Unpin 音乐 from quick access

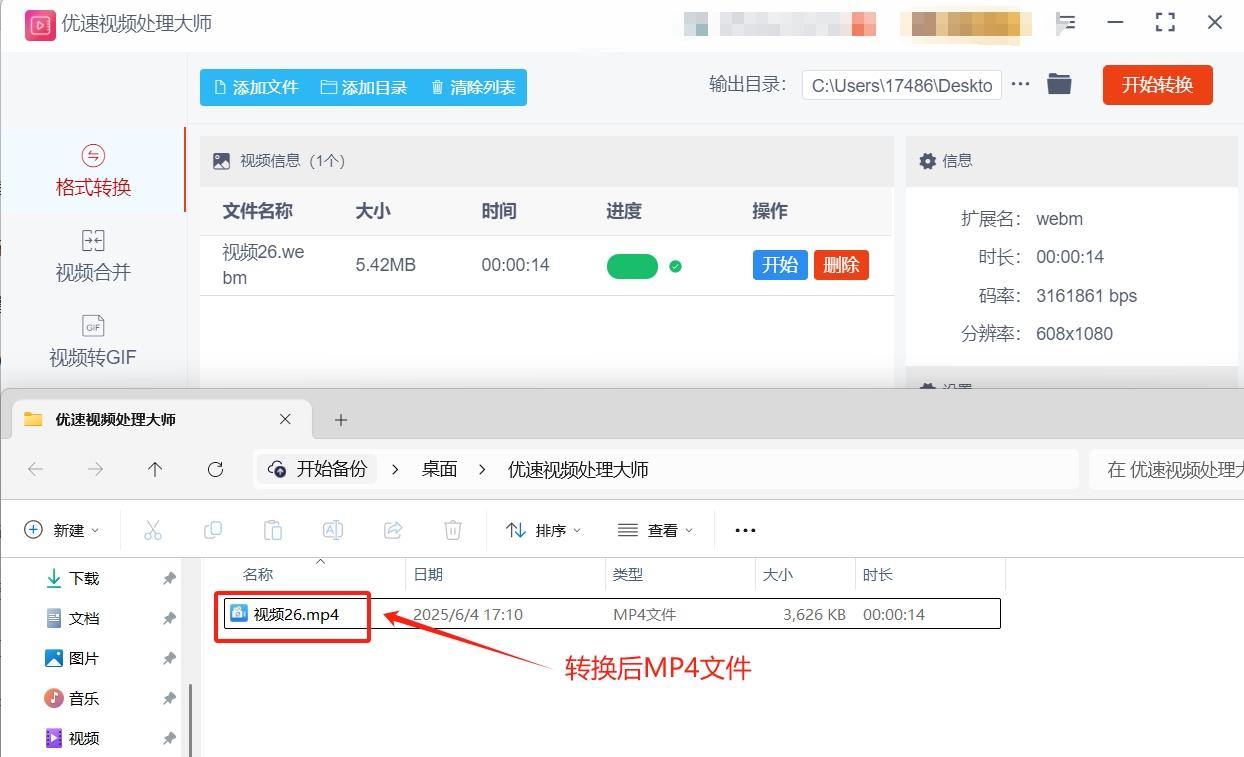point(169,698)
